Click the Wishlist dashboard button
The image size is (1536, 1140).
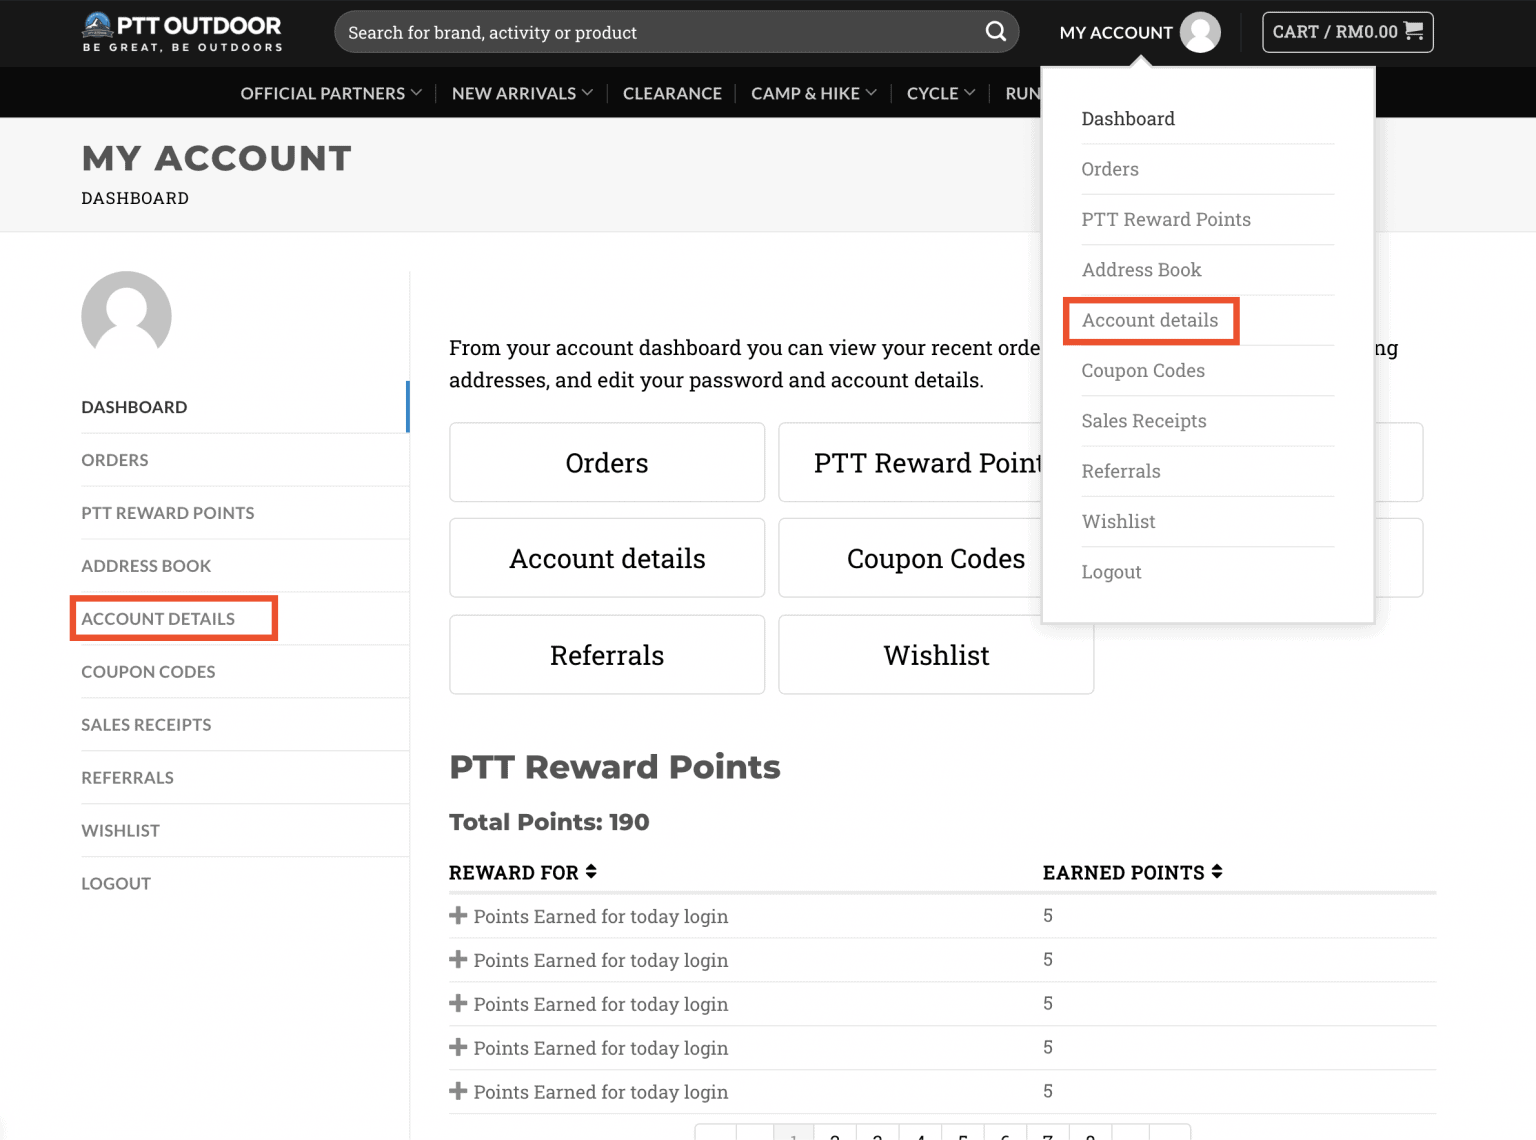click(x=935, y=655)
